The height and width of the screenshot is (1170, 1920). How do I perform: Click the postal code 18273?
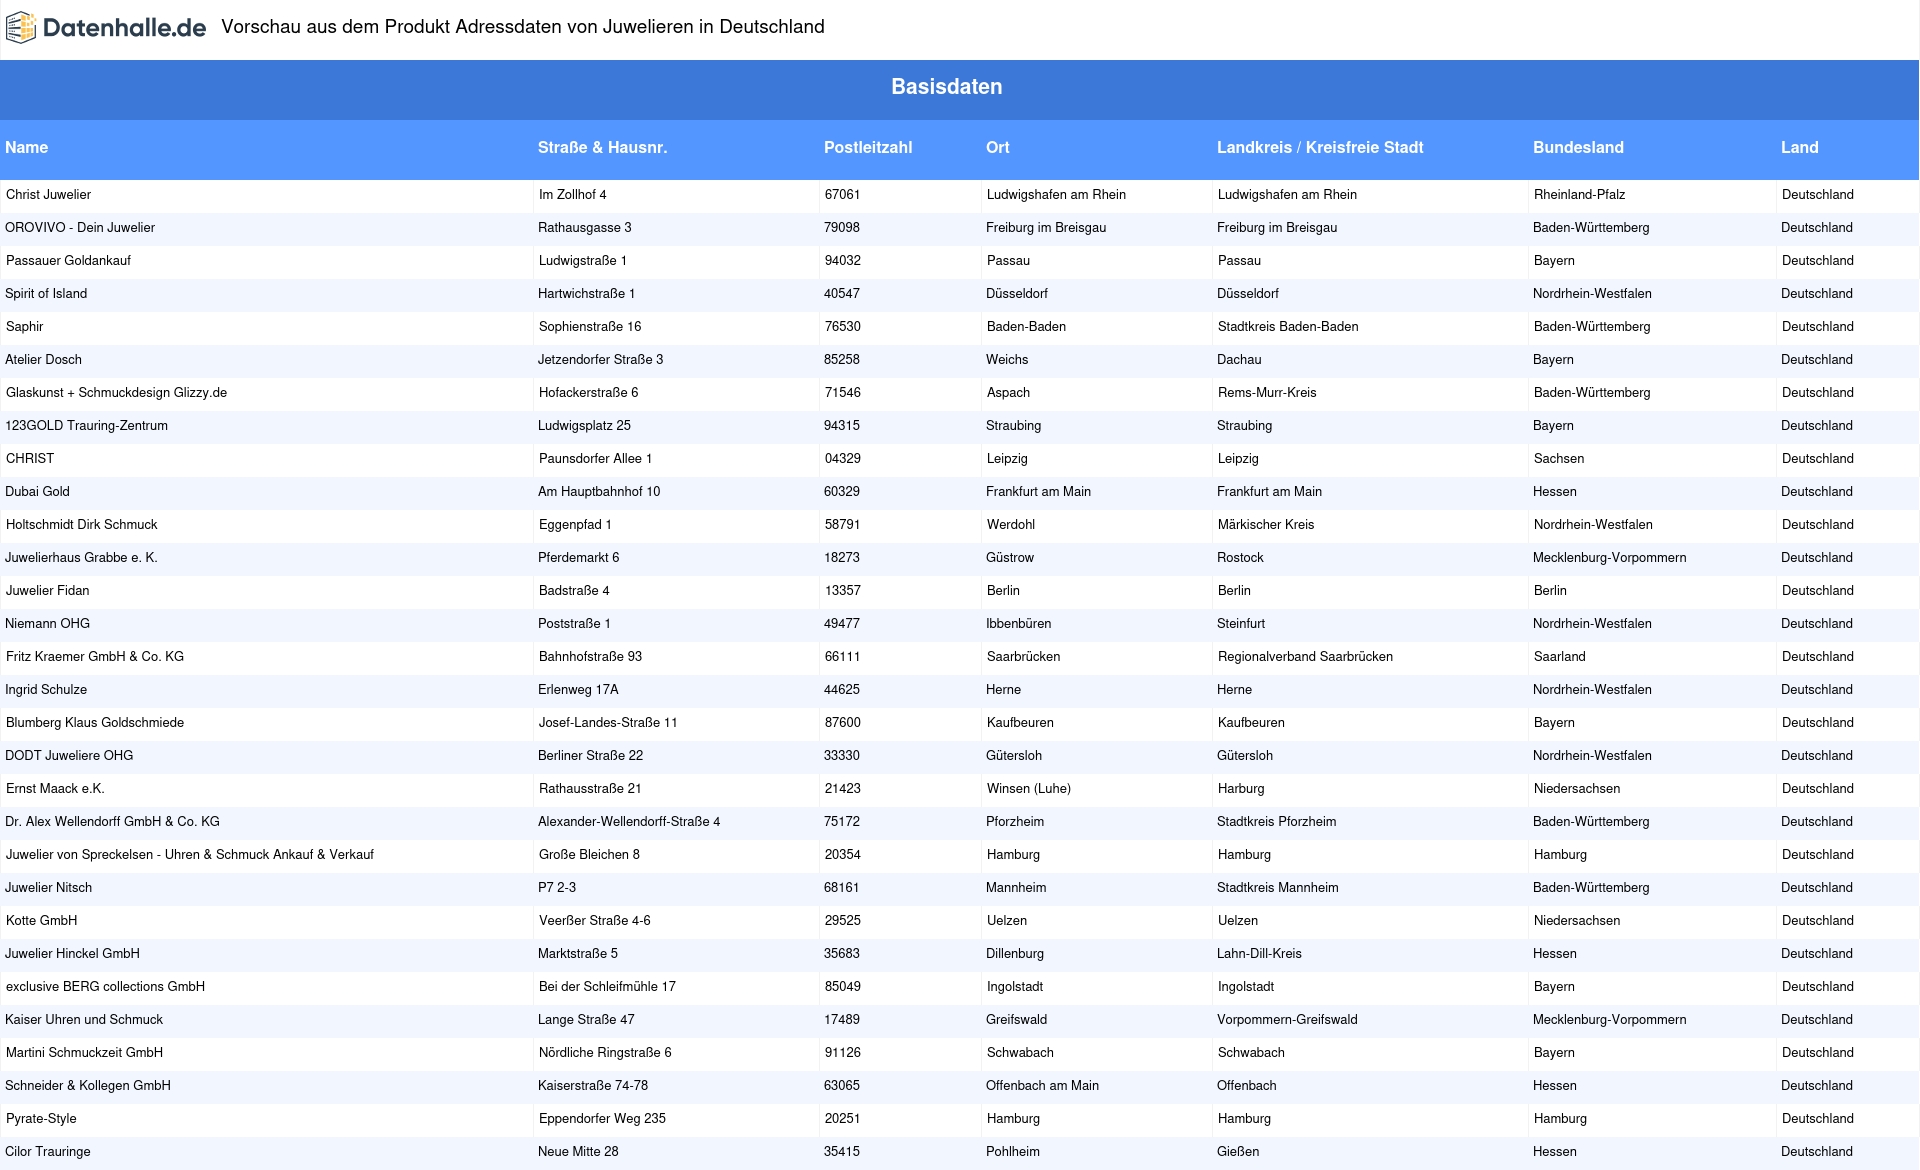[x=842, y=558]
